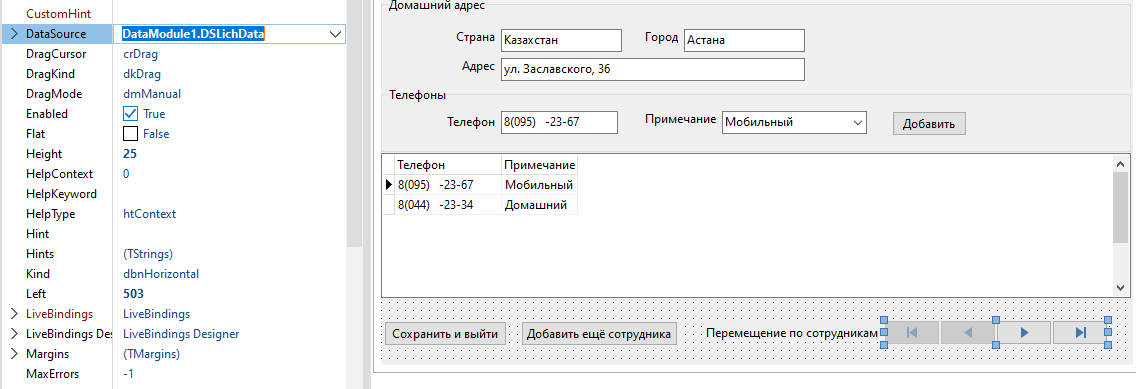Click the First record navigator button
This screenshot has width=1136, height=389.
(x=911, y=332)
